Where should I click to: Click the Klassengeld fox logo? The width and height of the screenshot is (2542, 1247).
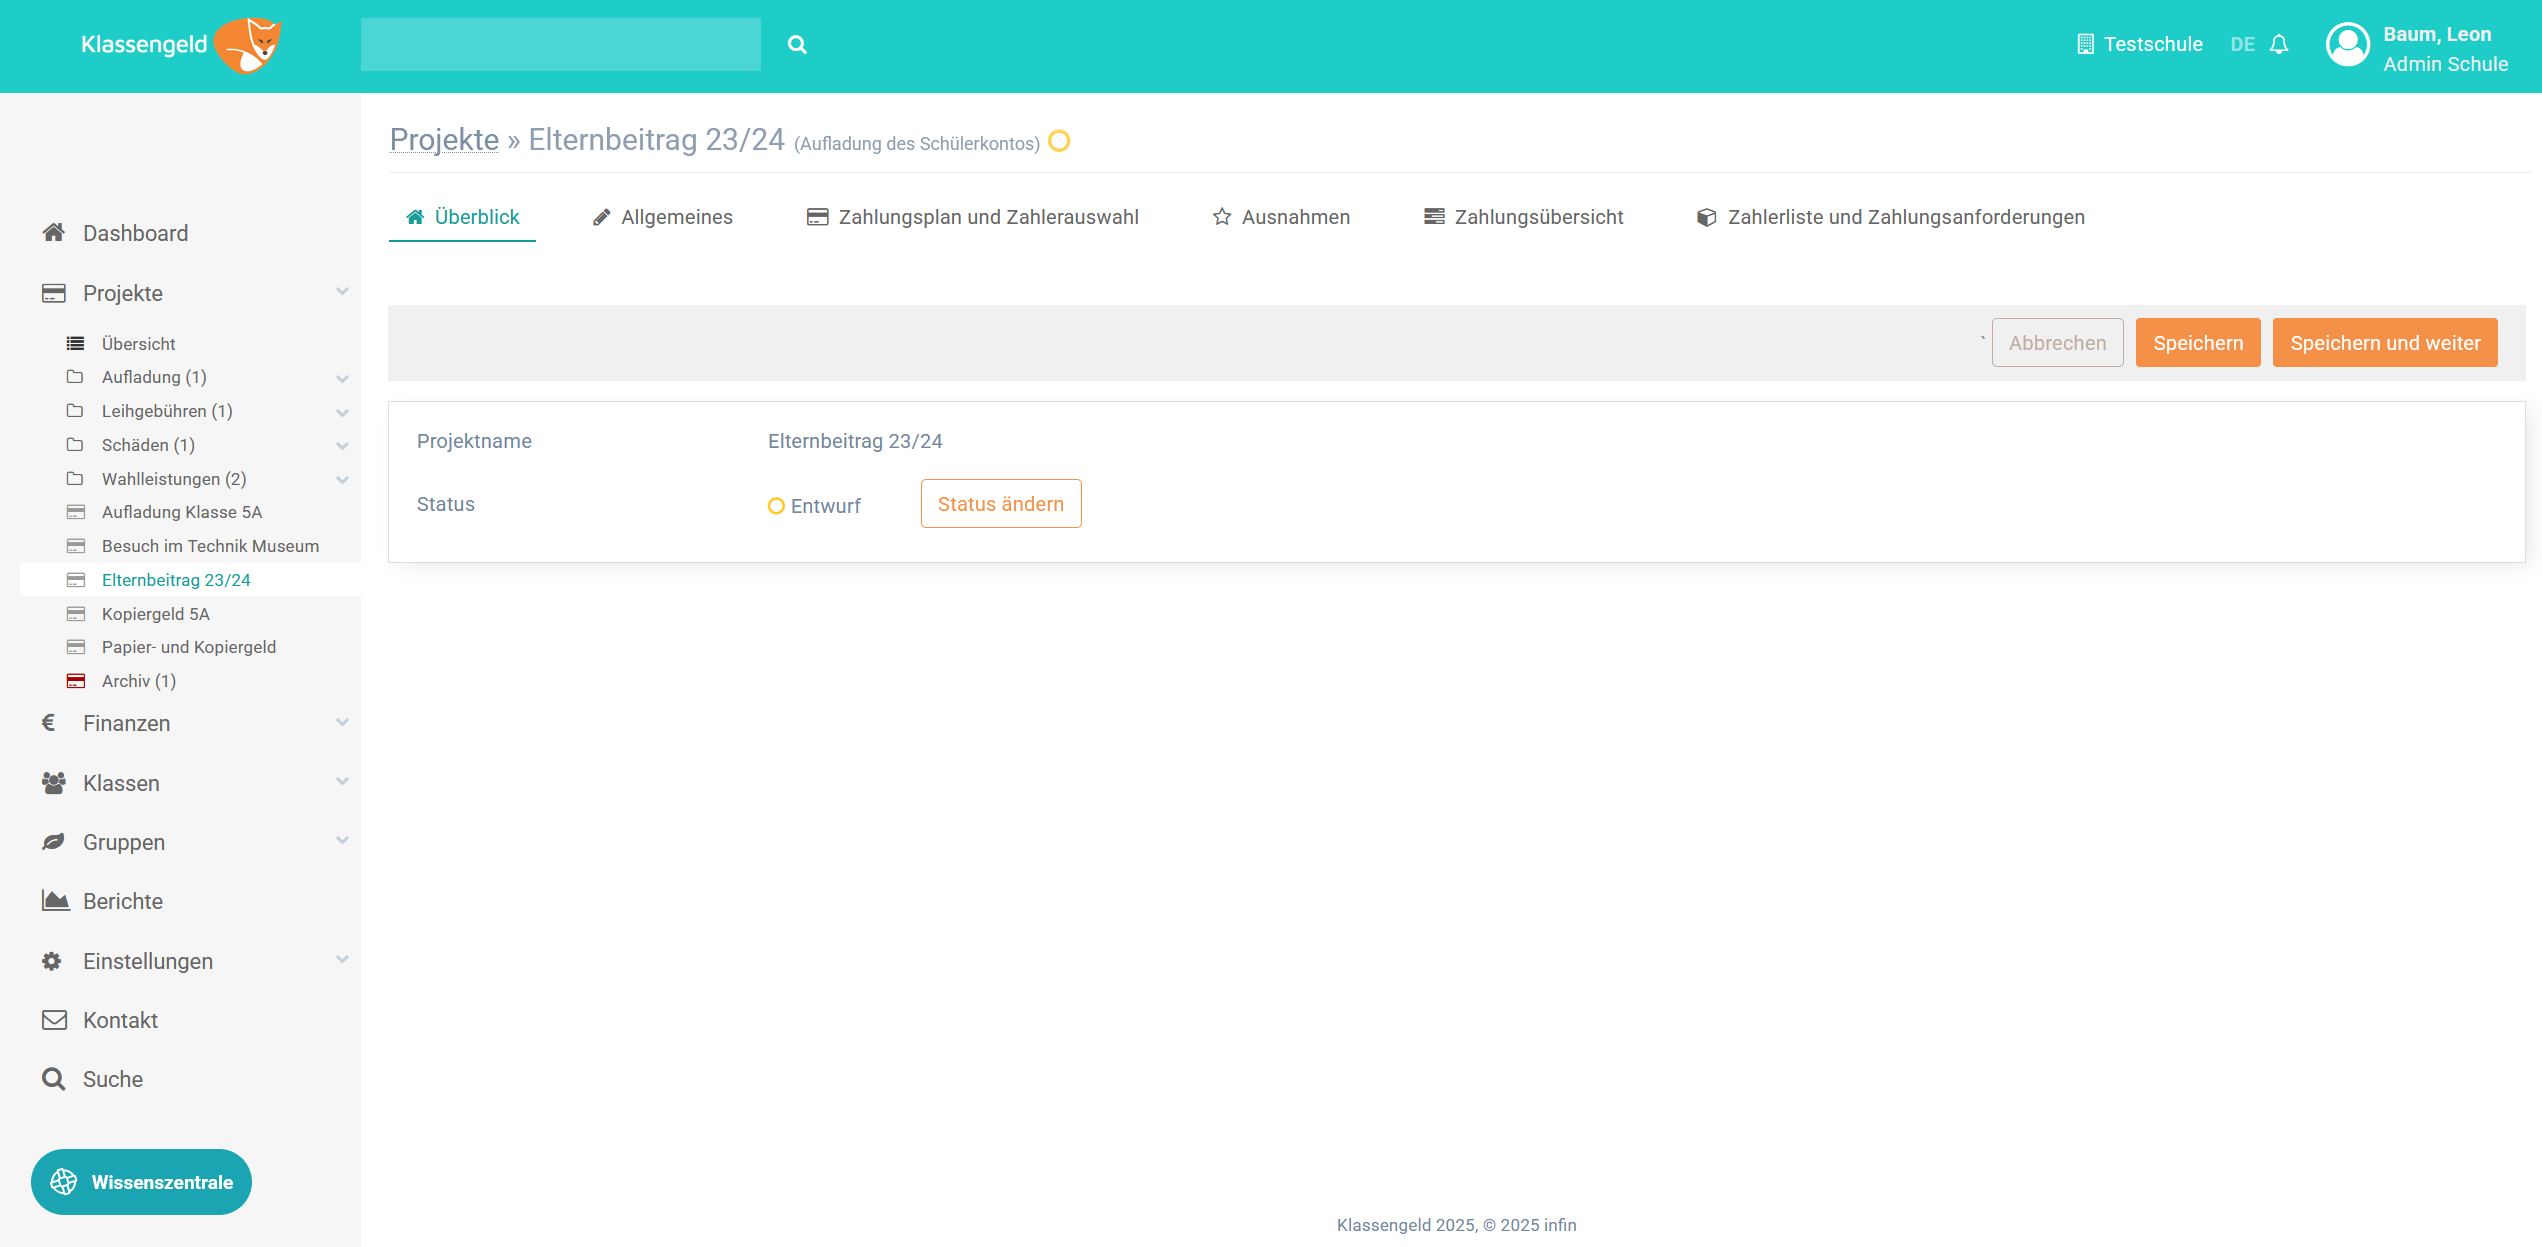pos(248,45)
